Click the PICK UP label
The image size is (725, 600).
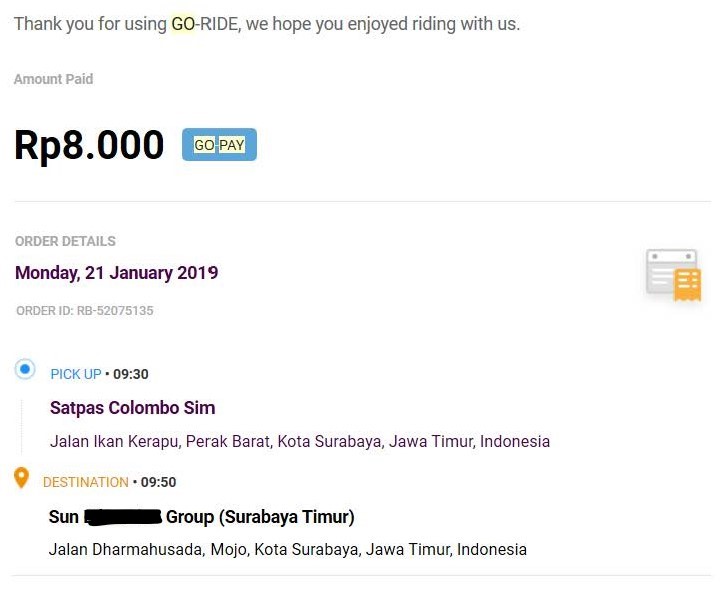pos(76,374)
